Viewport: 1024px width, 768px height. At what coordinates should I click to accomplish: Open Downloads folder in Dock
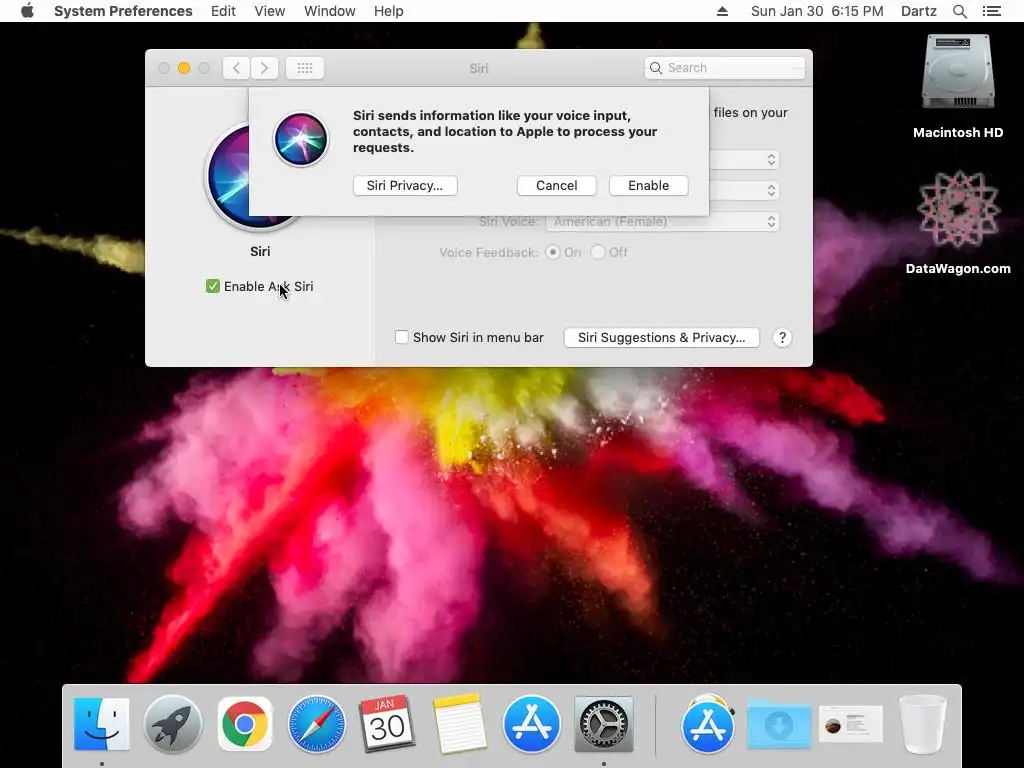point(778,724)
